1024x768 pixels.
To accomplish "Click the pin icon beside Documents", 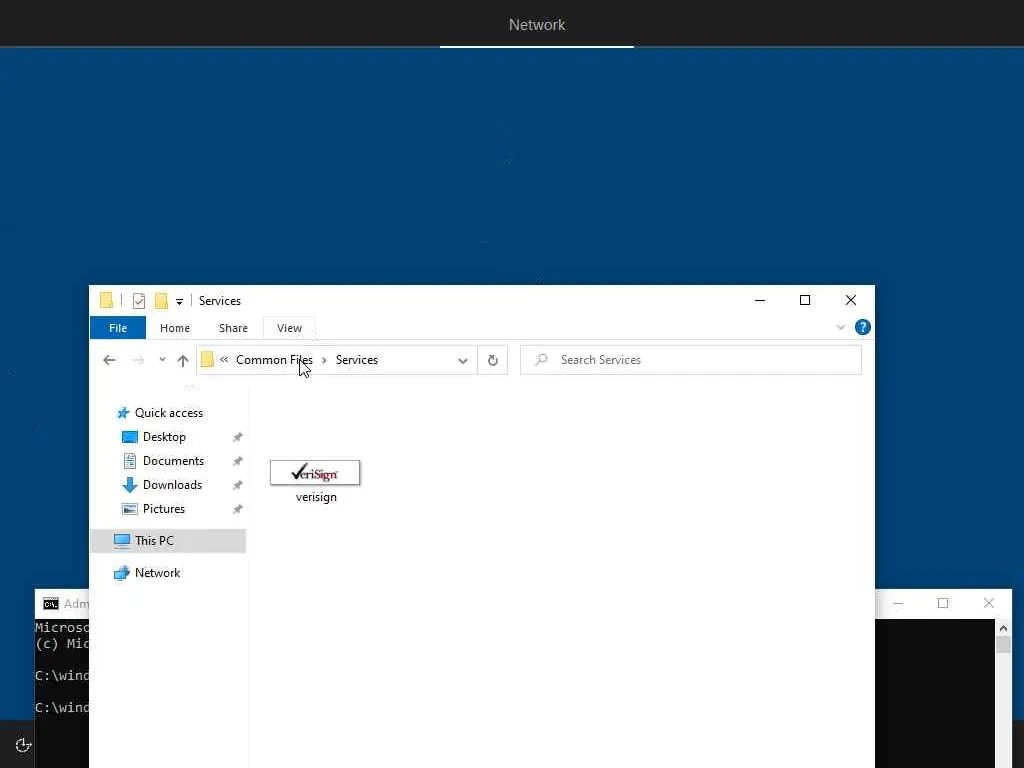I will (238, 461).
